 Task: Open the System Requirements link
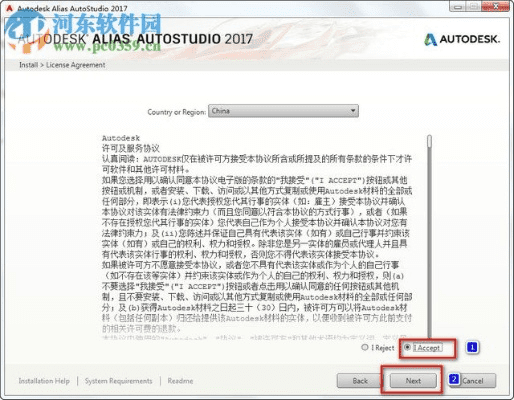(118, 381)
